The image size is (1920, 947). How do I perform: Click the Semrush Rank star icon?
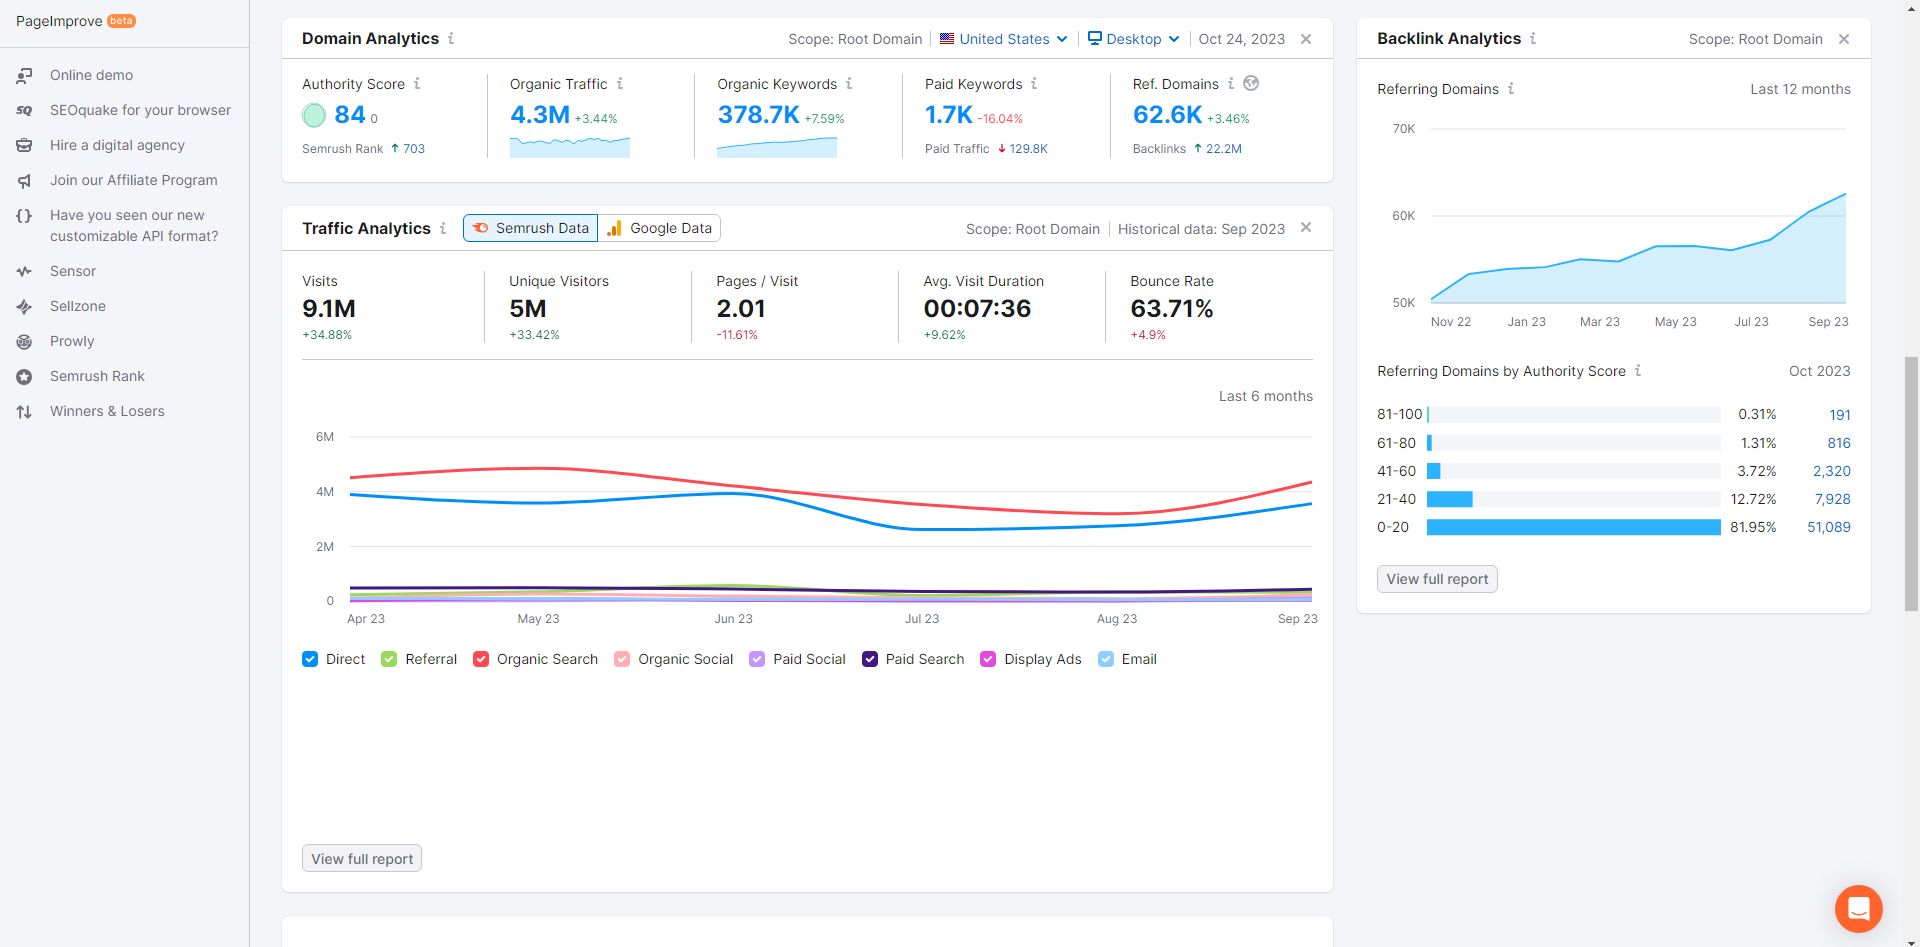[24, 376]
